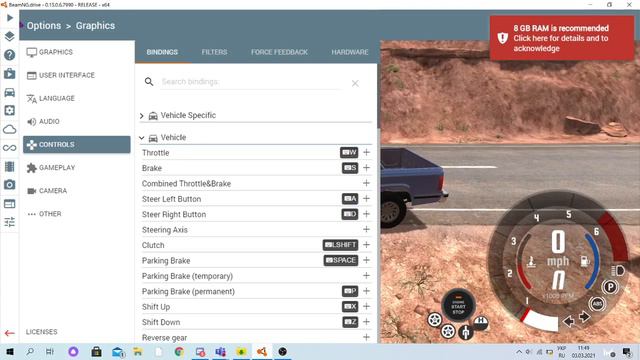Click the headlight indicator on the gauge
This screenshot has height=360, width=640.
pos(618,271)
